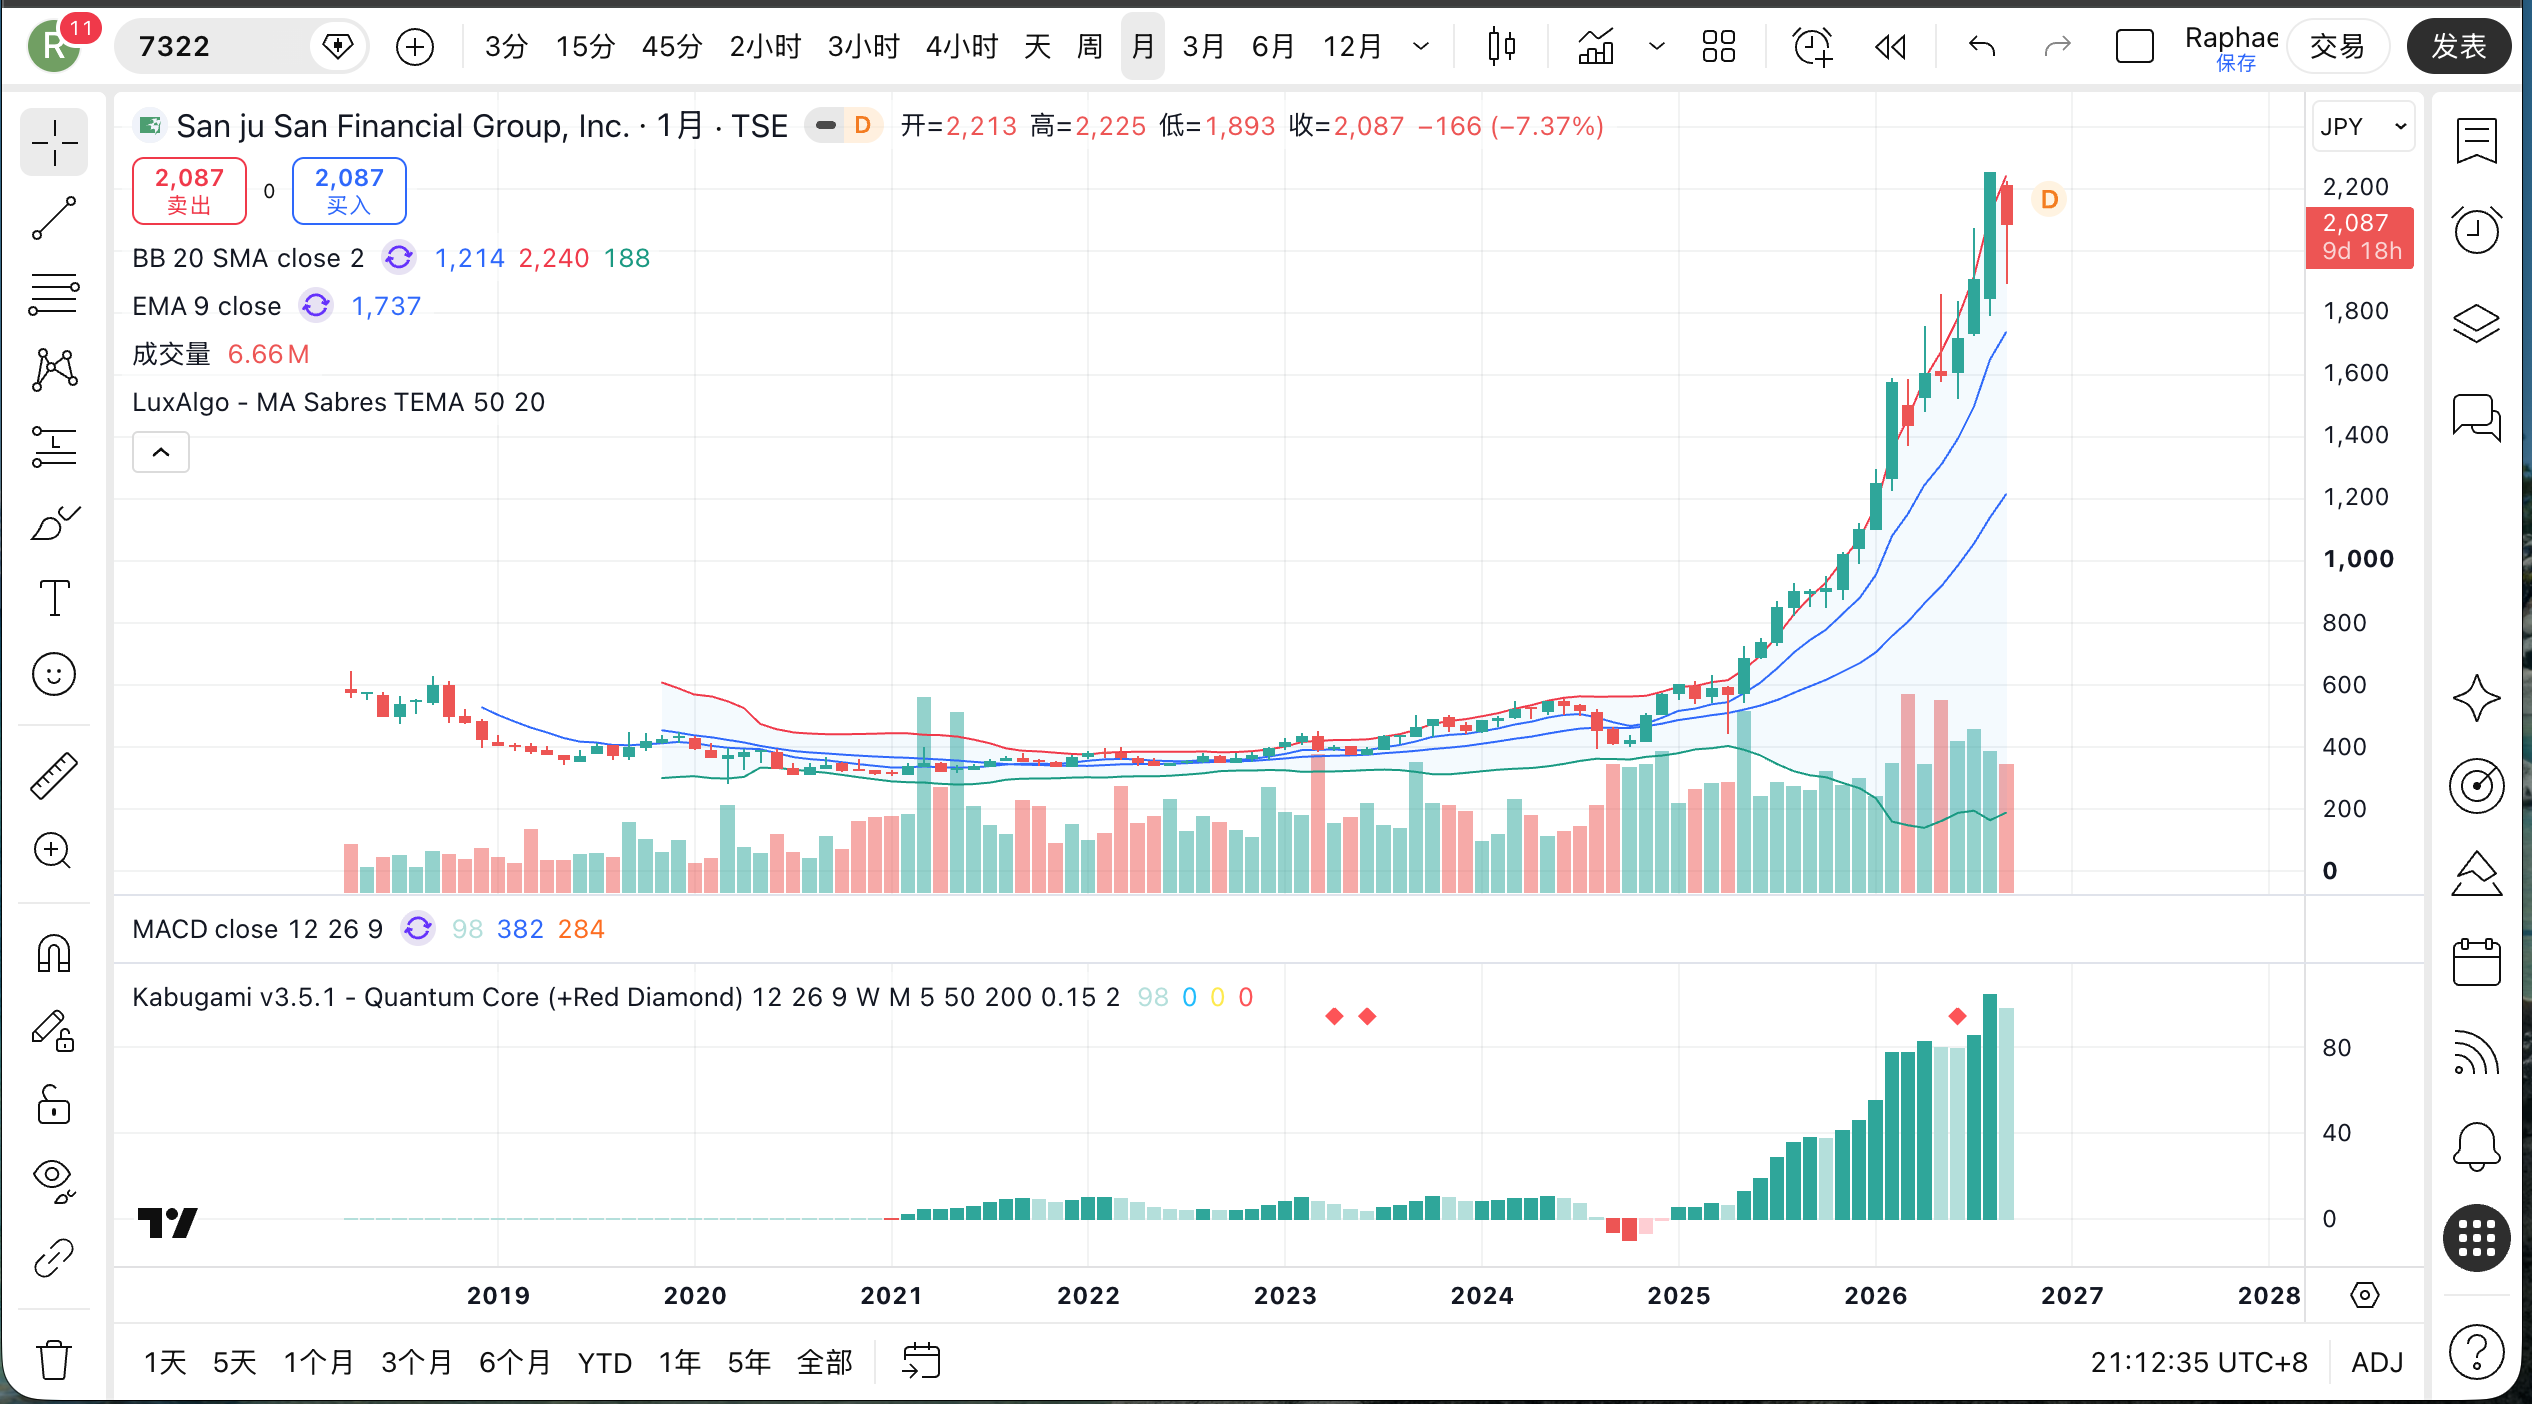Select the 2小时 timeframe
Screen dimensions: 2532x1404
click(x=765, y=46)
